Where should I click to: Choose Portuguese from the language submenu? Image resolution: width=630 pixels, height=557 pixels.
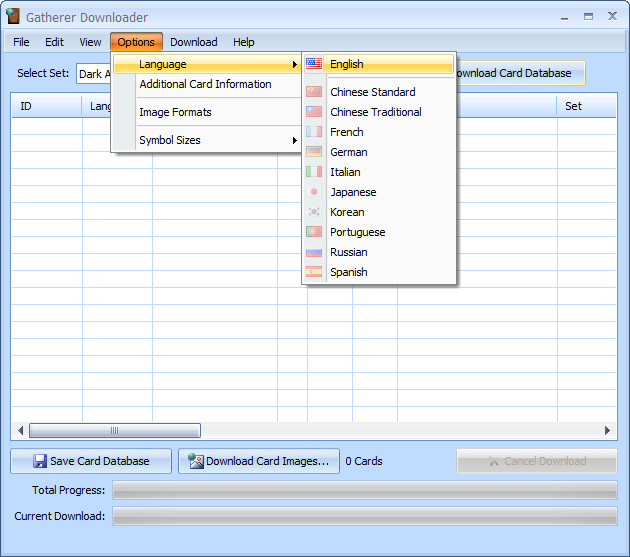point(357,232)
